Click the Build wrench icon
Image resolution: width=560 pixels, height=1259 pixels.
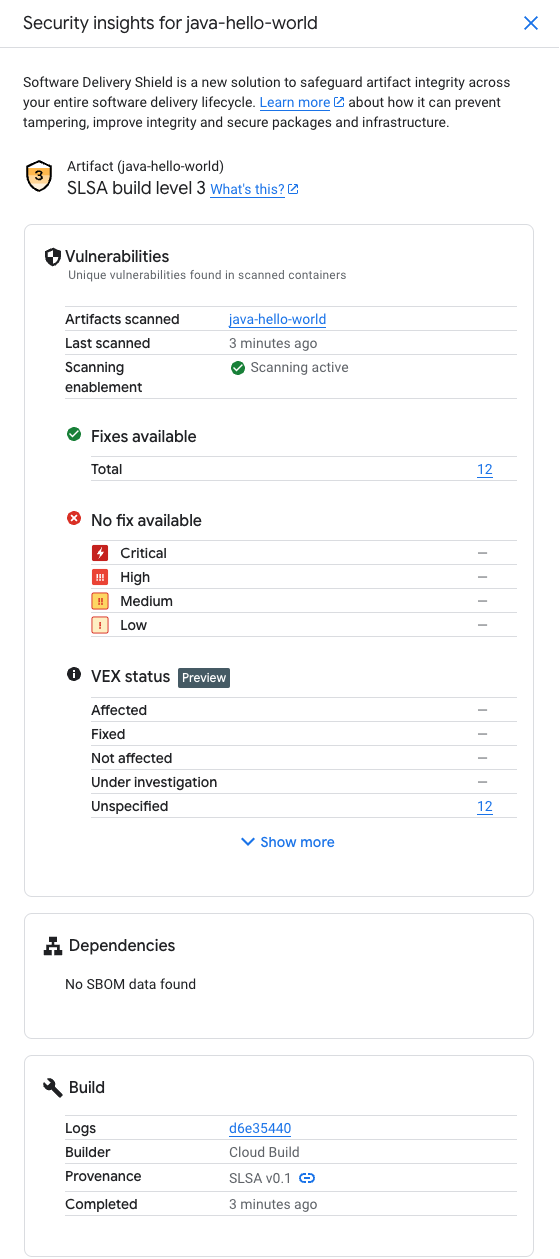point(53,1088)
